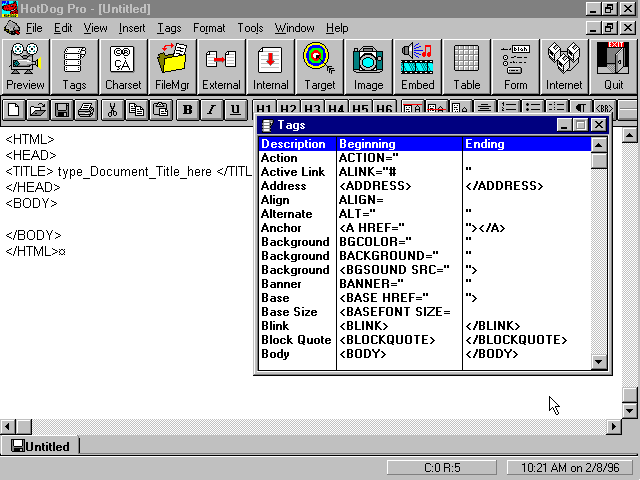Open the Charset tool
This screenshot has height=480, width=640.
point(123,66)
